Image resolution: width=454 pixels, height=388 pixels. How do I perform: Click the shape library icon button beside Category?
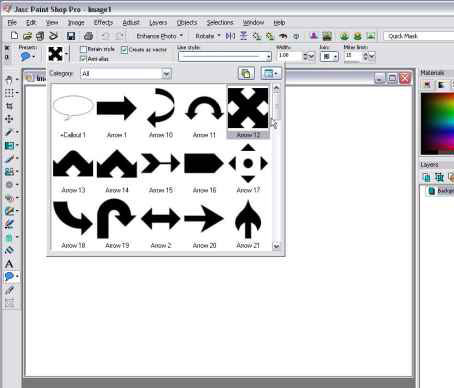click(246, 73)
